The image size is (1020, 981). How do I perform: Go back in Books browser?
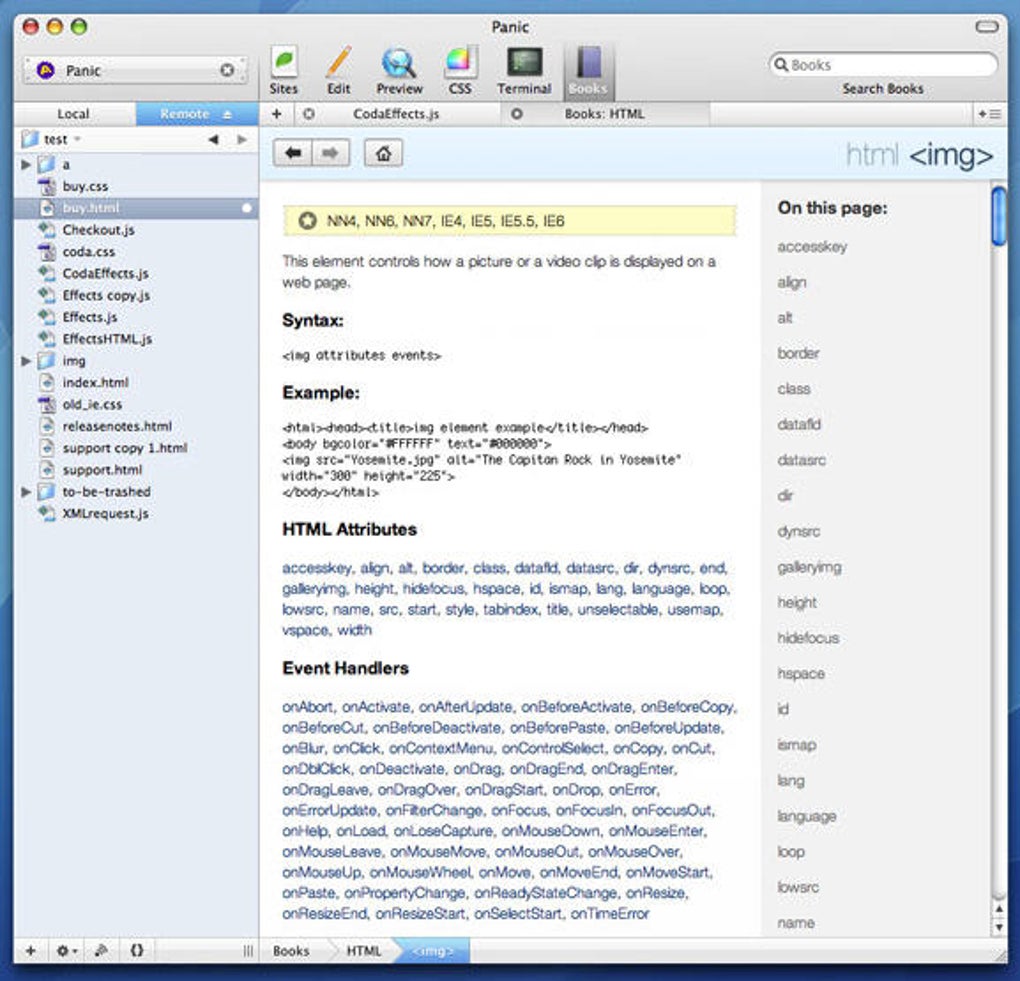pos(293,153)
